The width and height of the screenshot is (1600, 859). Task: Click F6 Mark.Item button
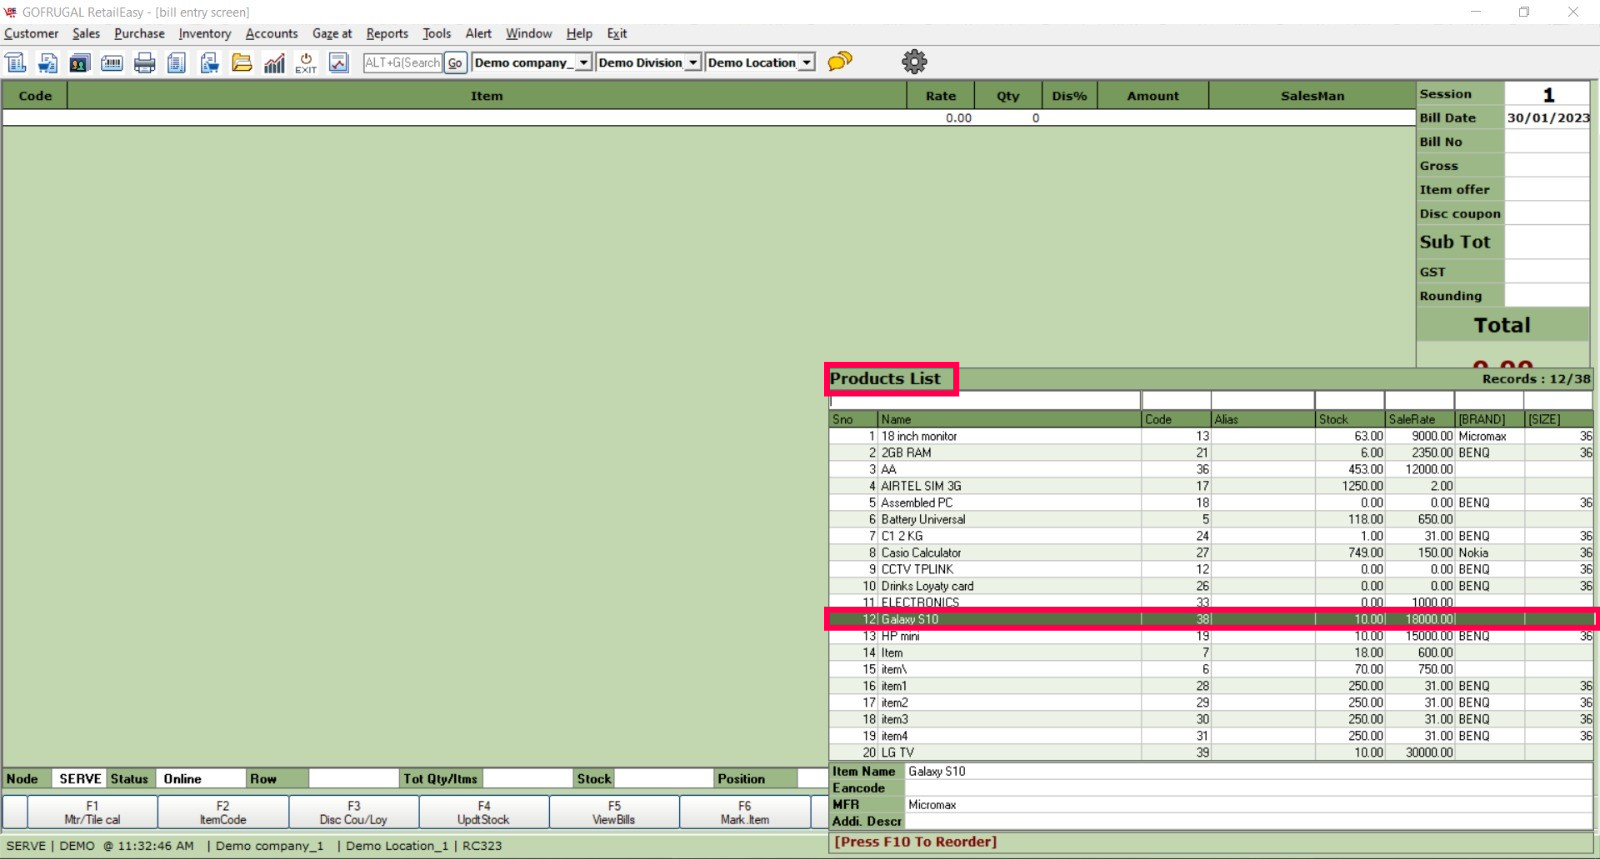pos(745,812)
